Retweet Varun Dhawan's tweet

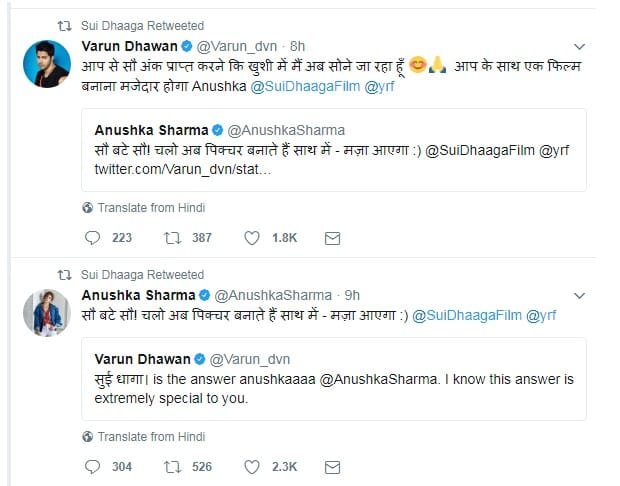pyautogui.click(x=173, y=238)
